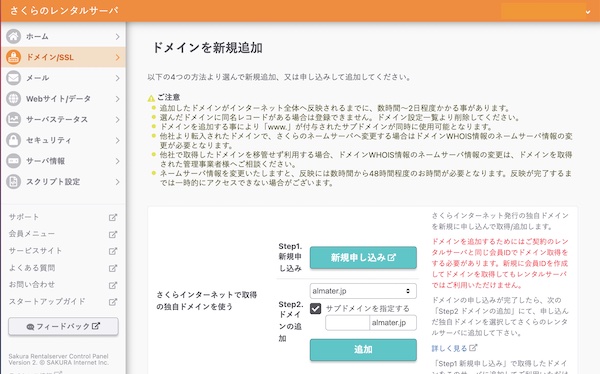Click the サーバステータス chart icon
Screen dimensions: 600x374
tap(13, 119)
